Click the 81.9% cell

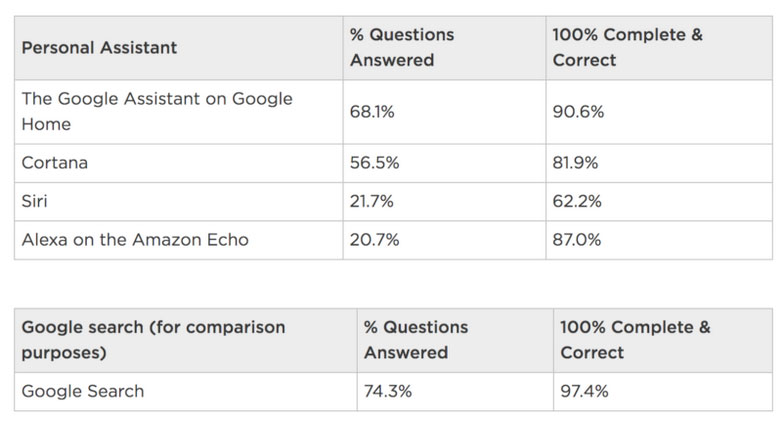tap(577, 163)
